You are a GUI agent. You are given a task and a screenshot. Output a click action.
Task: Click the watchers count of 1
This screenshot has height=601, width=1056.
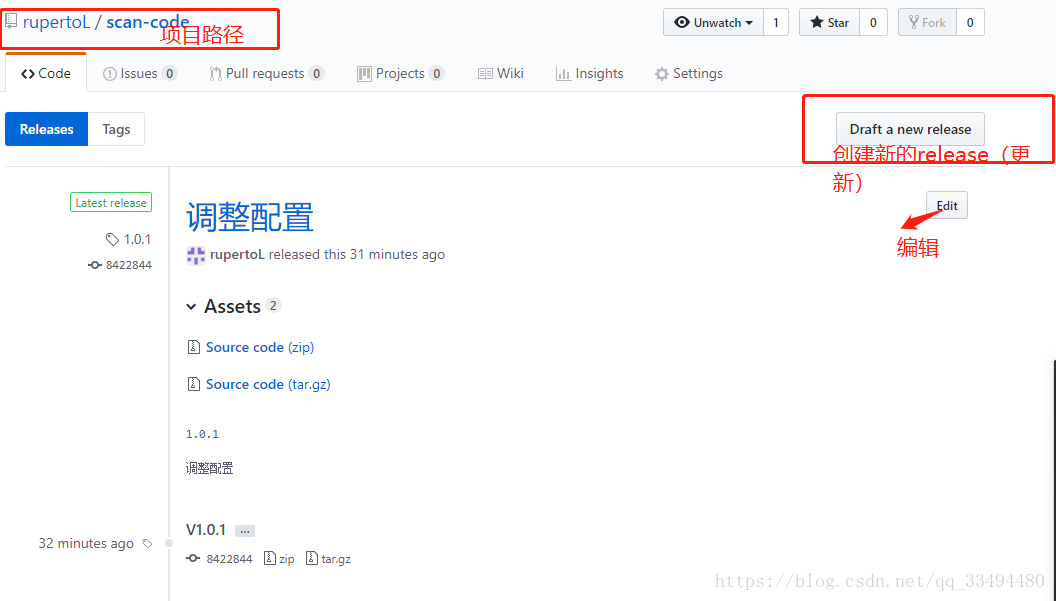[776, 22]
